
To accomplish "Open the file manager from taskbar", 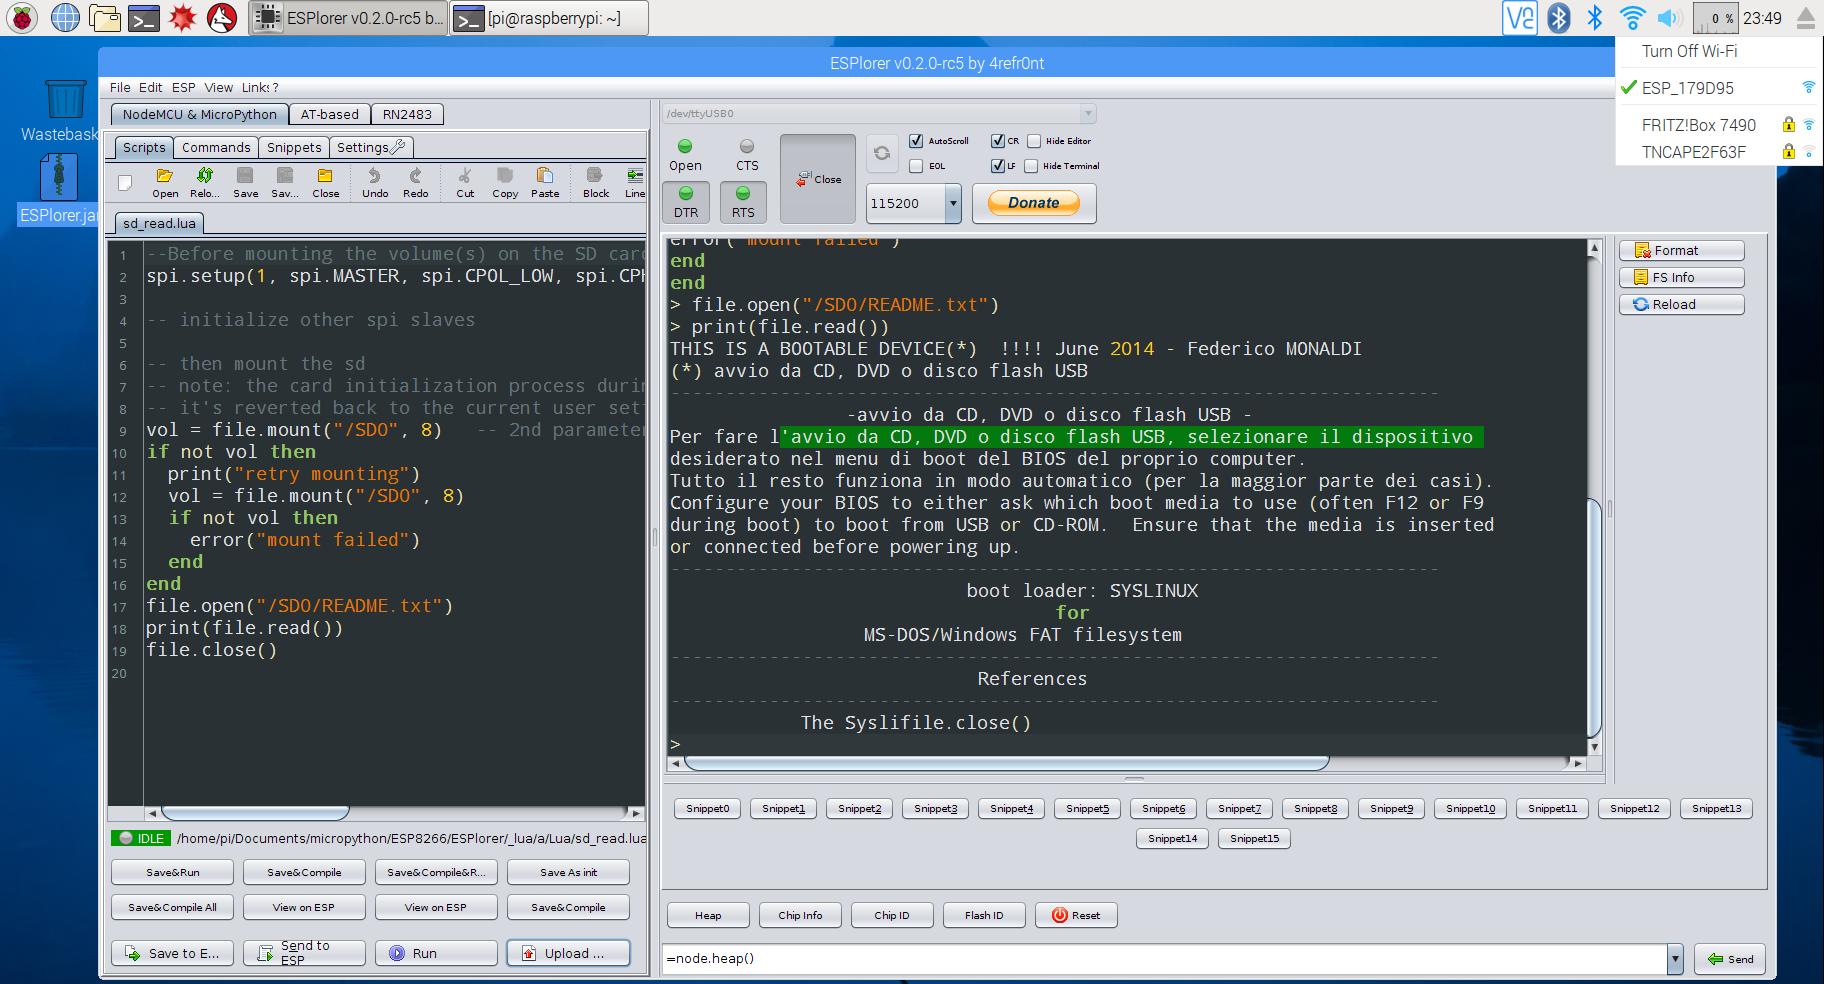I will (104, 17).
